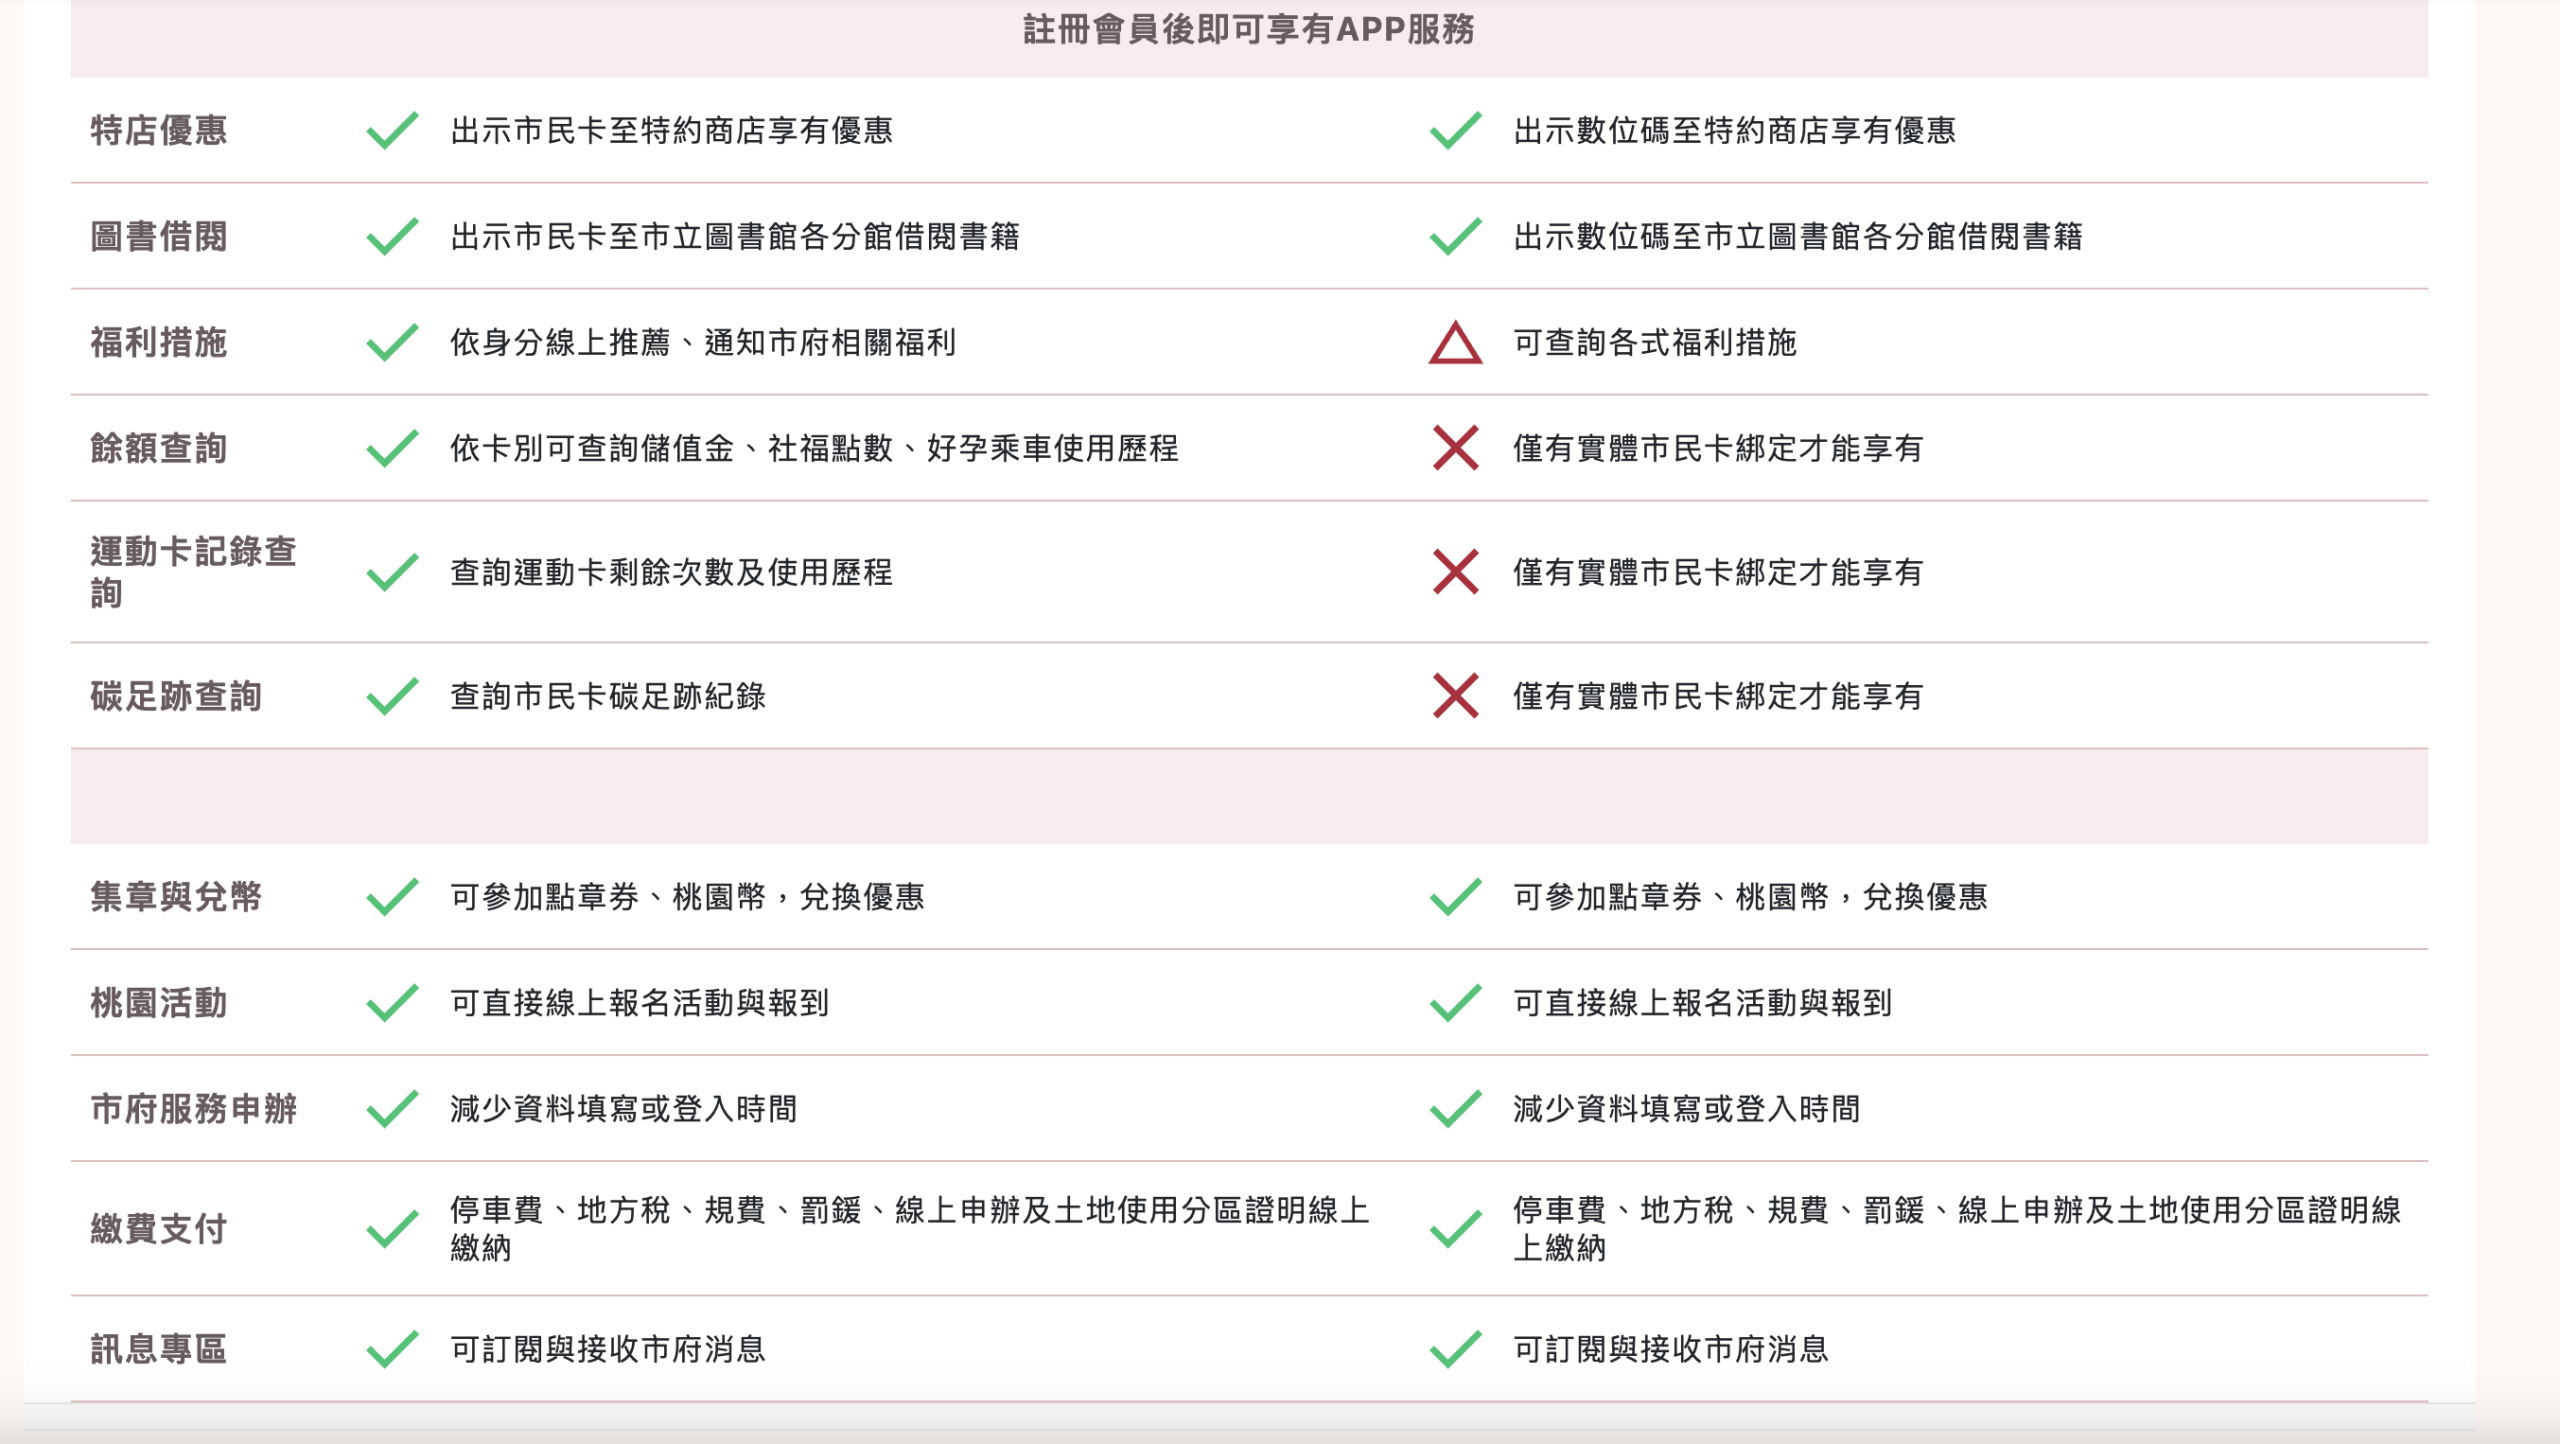Screen dimensions: 2560x1444
Task: Select the 圖書借閱 row label
Action: tap(159, 237)
